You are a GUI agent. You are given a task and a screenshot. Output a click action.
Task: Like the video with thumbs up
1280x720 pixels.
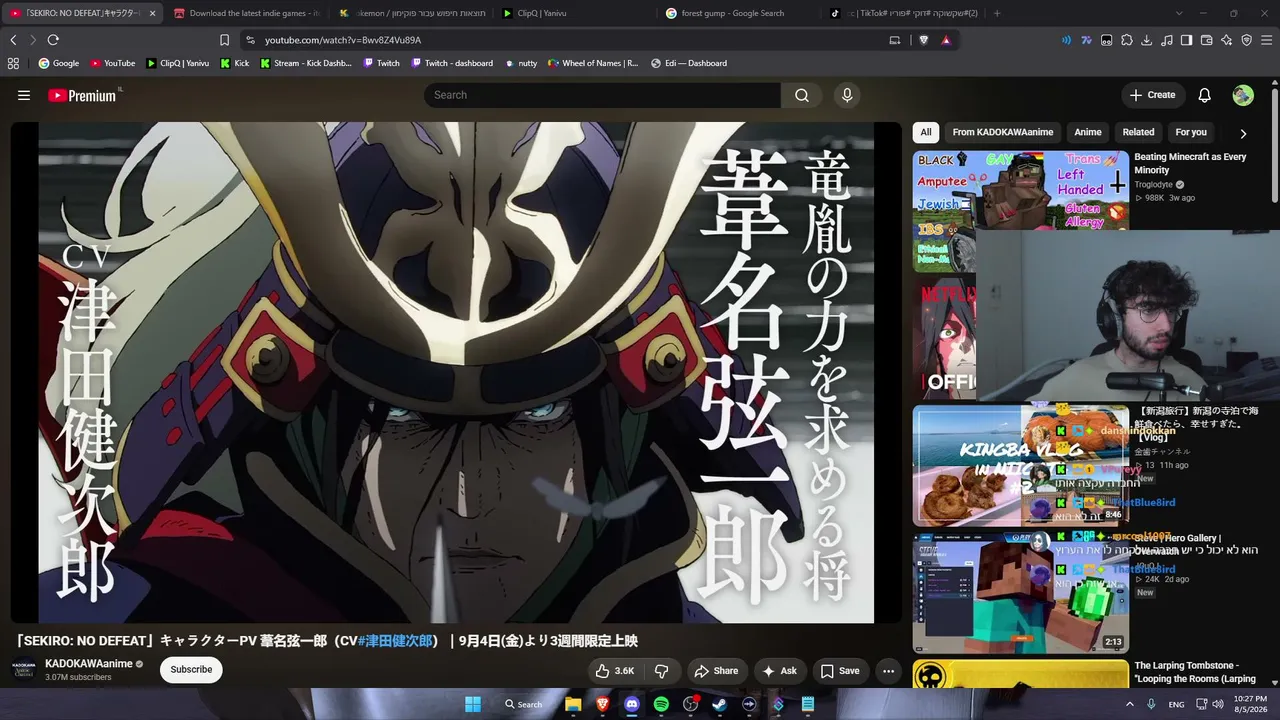[615, 671]
